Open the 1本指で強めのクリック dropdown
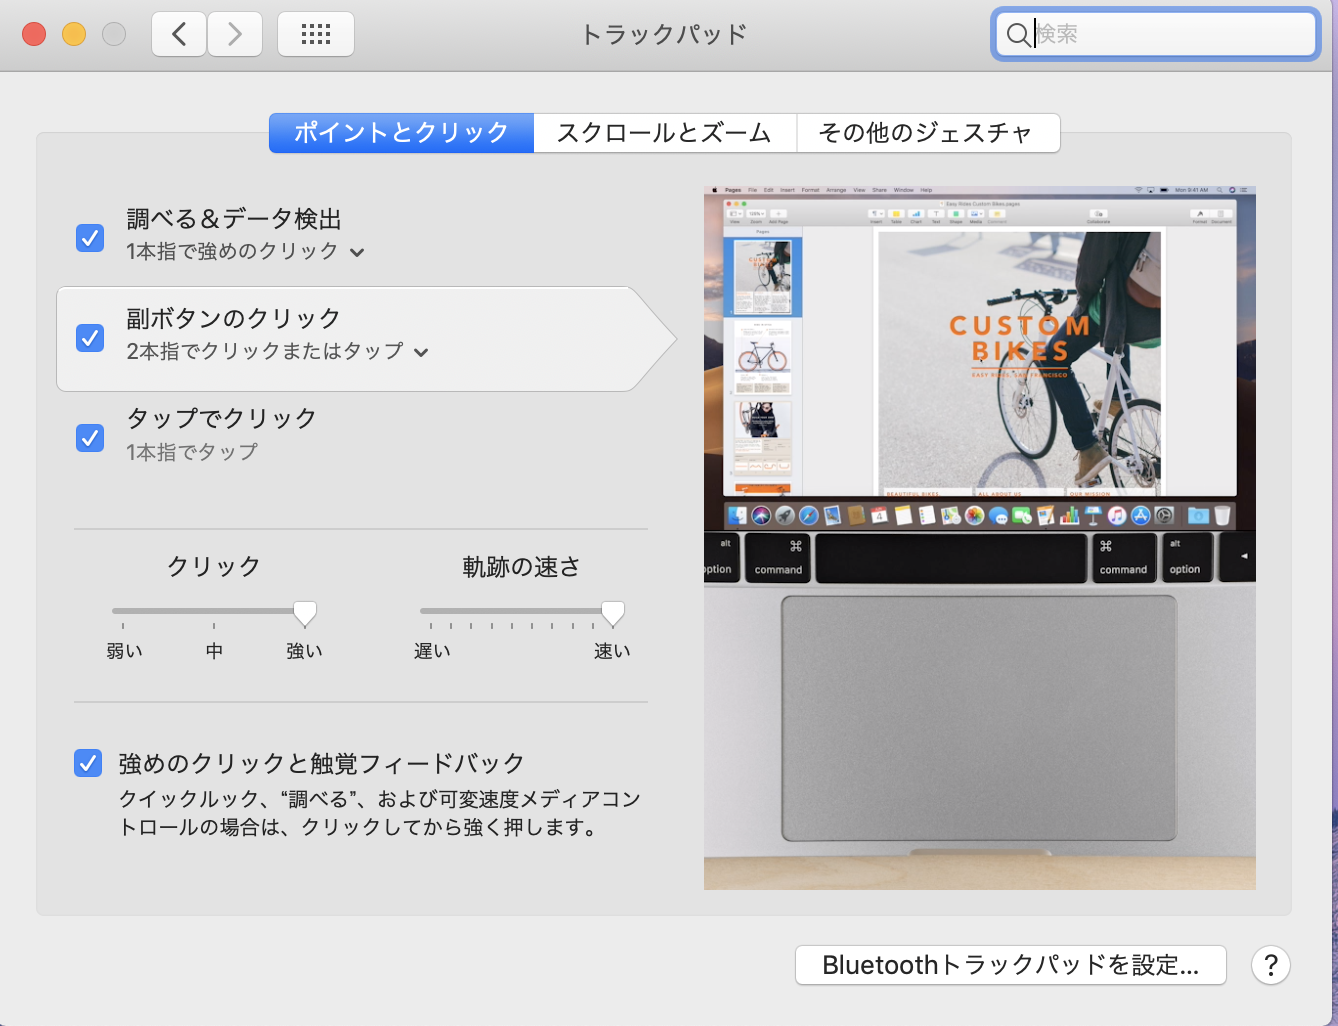This screenshot has height=1026, width=1338. click(358, 253)
